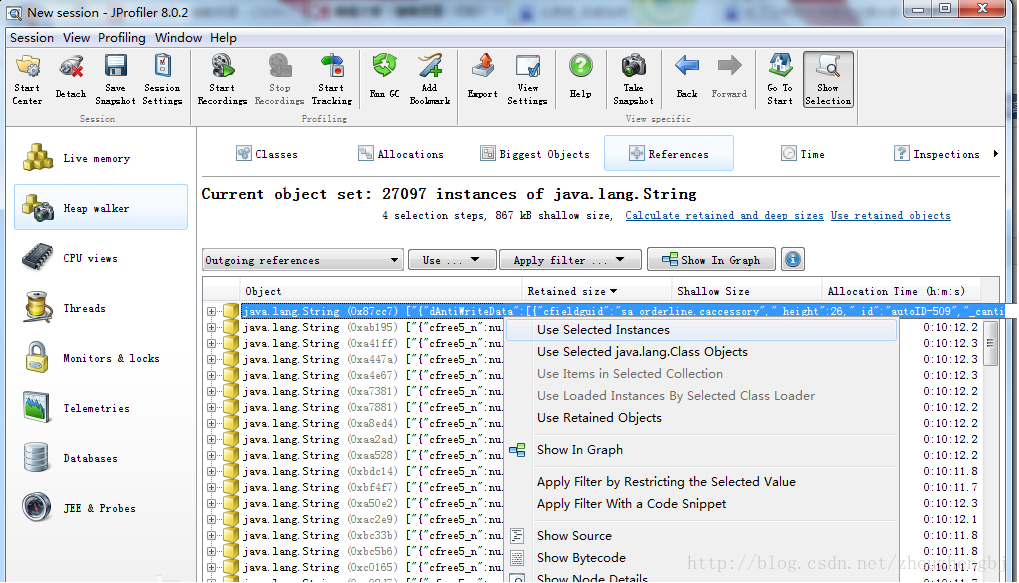The image size is (1019, 583).
Task: Switch to the Allocations view tab
Action: (x=401, y=154)
